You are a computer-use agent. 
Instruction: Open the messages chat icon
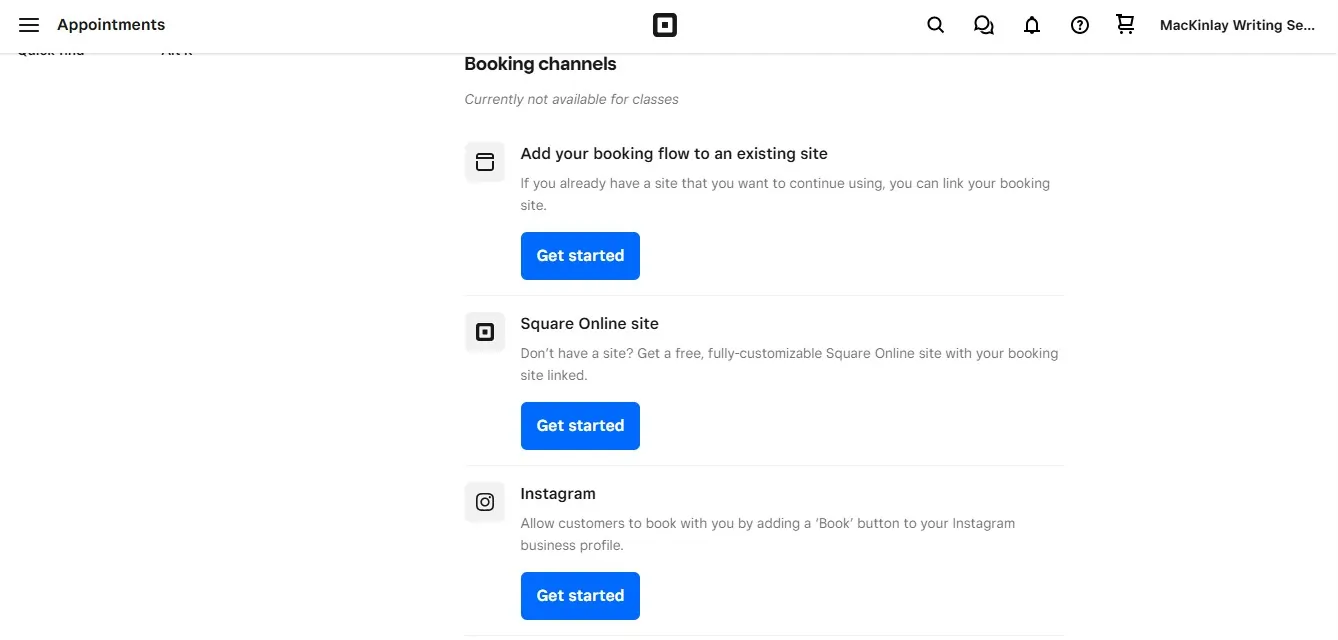pos(984,25)
